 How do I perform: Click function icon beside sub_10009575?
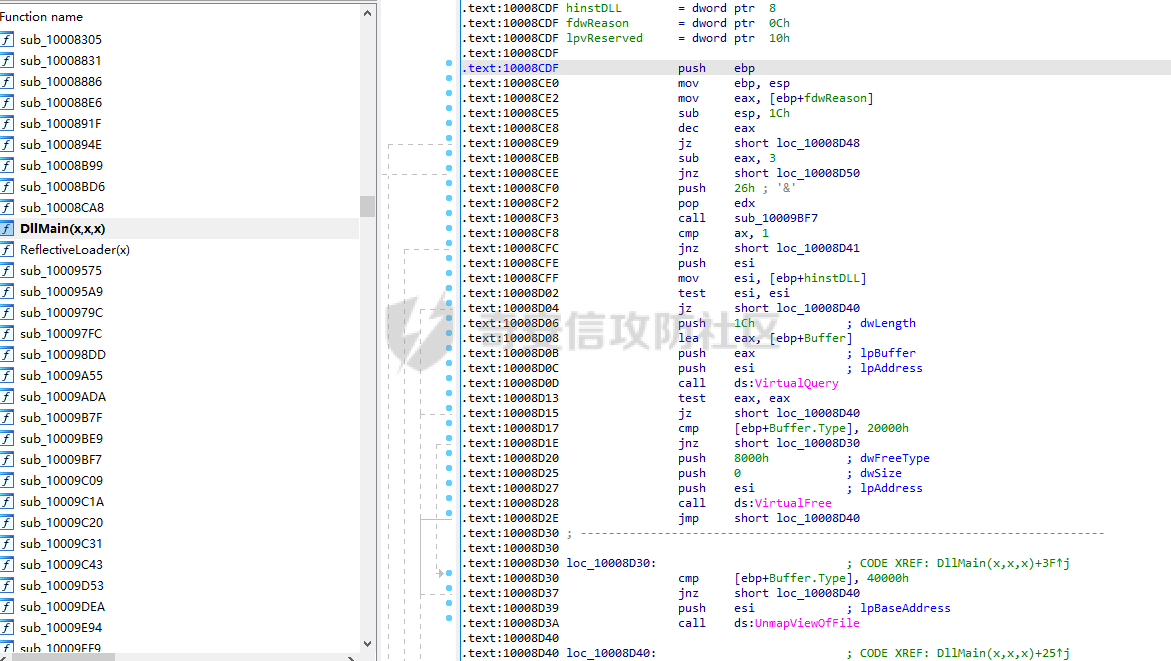click(7, 271)
